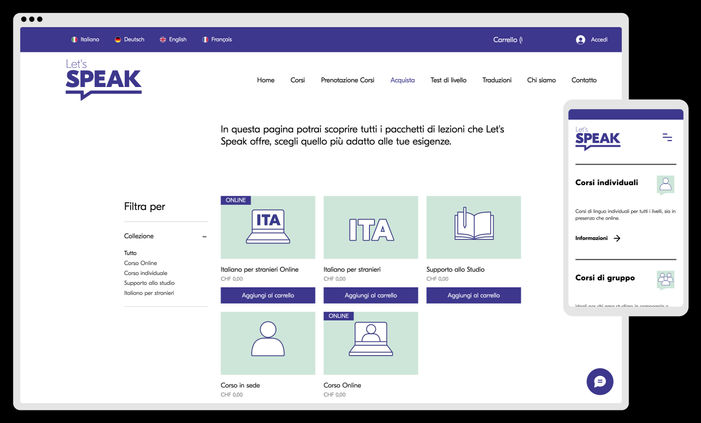Open the Carrello shopping cart
Screen dimensions: 701x423
507,40
